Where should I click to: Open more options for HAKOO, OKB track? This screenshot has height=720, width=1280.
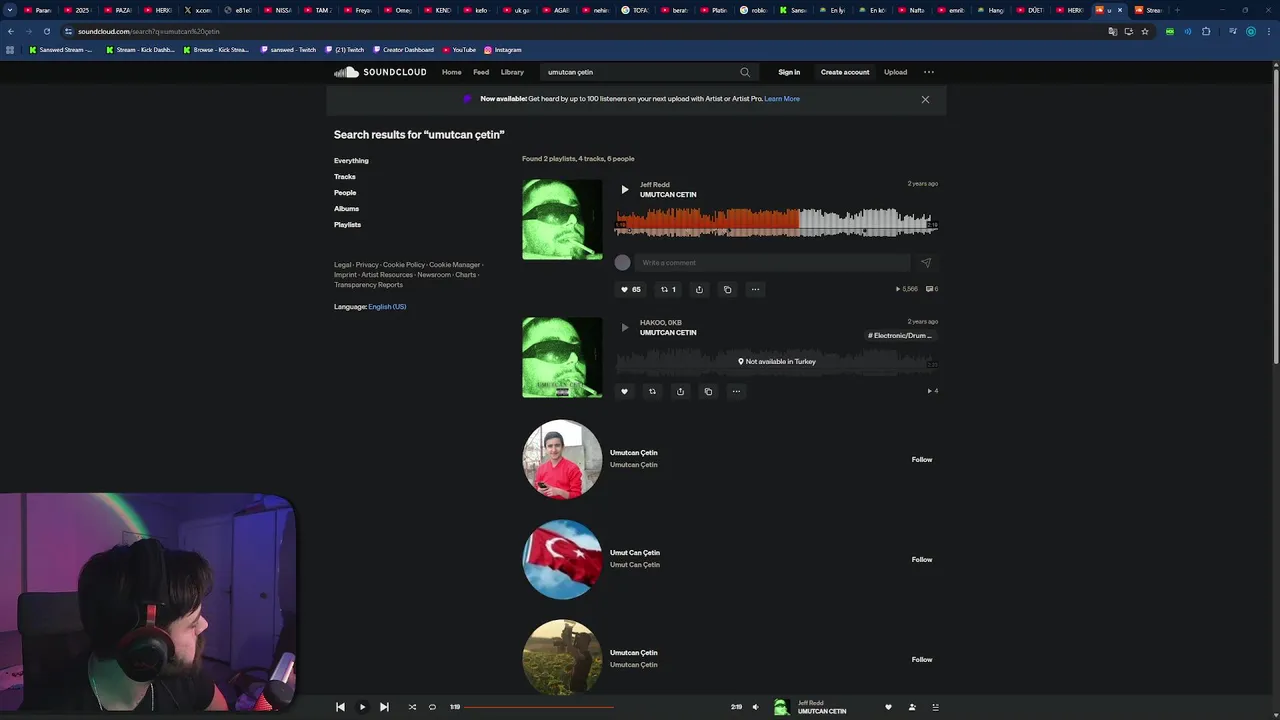click(x=736, y=392)
